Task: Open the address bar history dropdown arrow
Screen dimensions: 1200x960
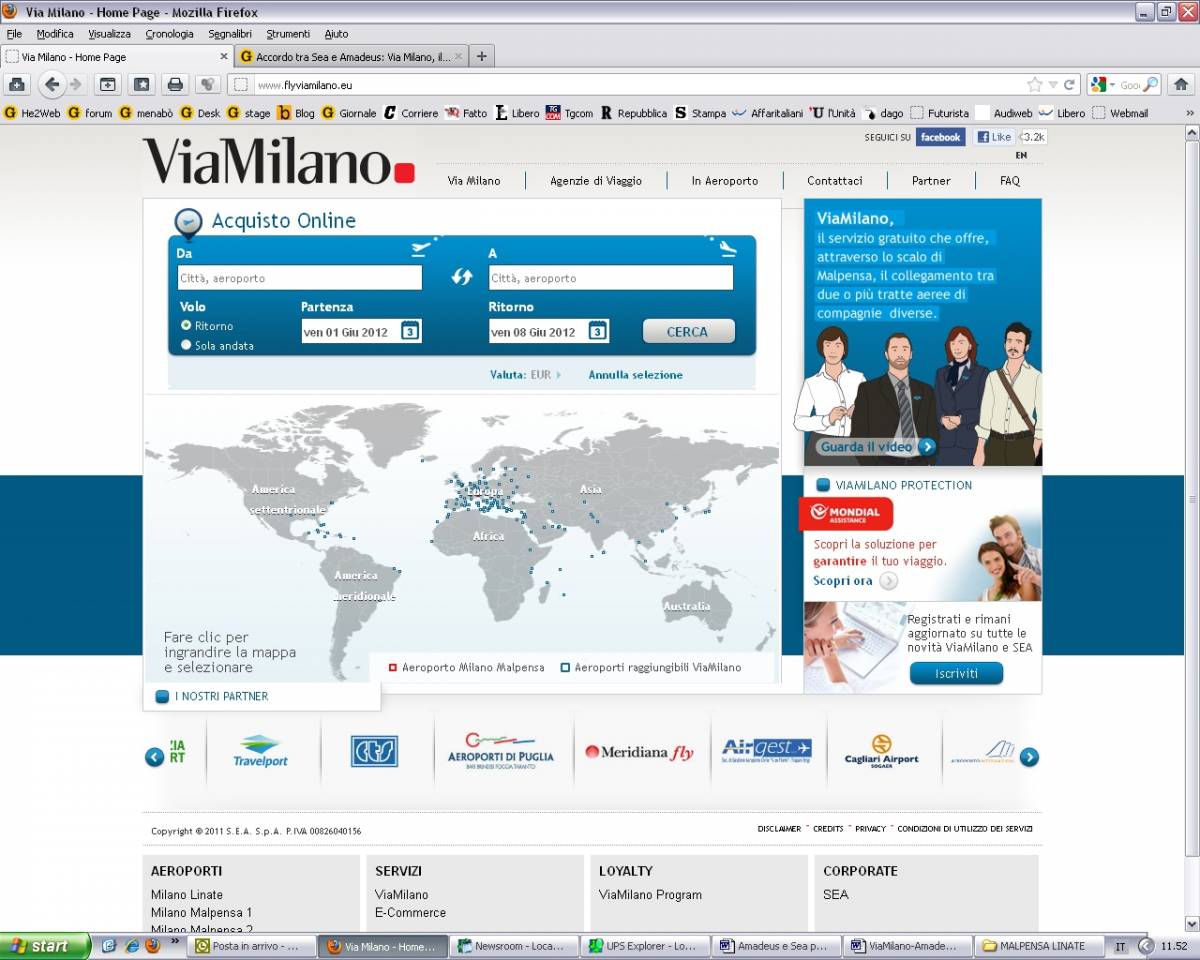Action: click(1052, 85)
